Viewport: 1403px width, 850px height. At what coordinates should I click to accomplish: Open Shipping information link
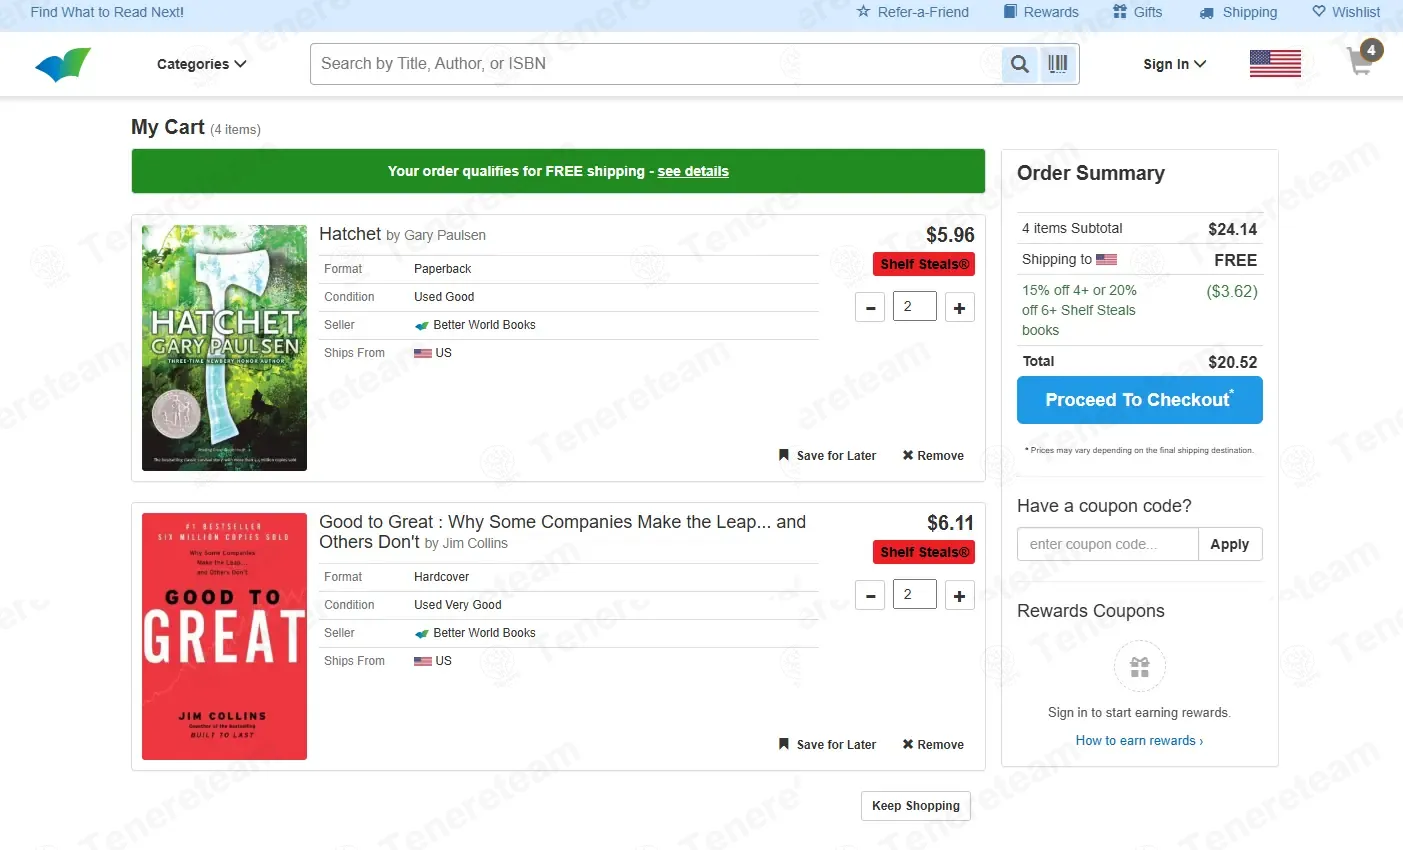click(x=1239, y=12)
